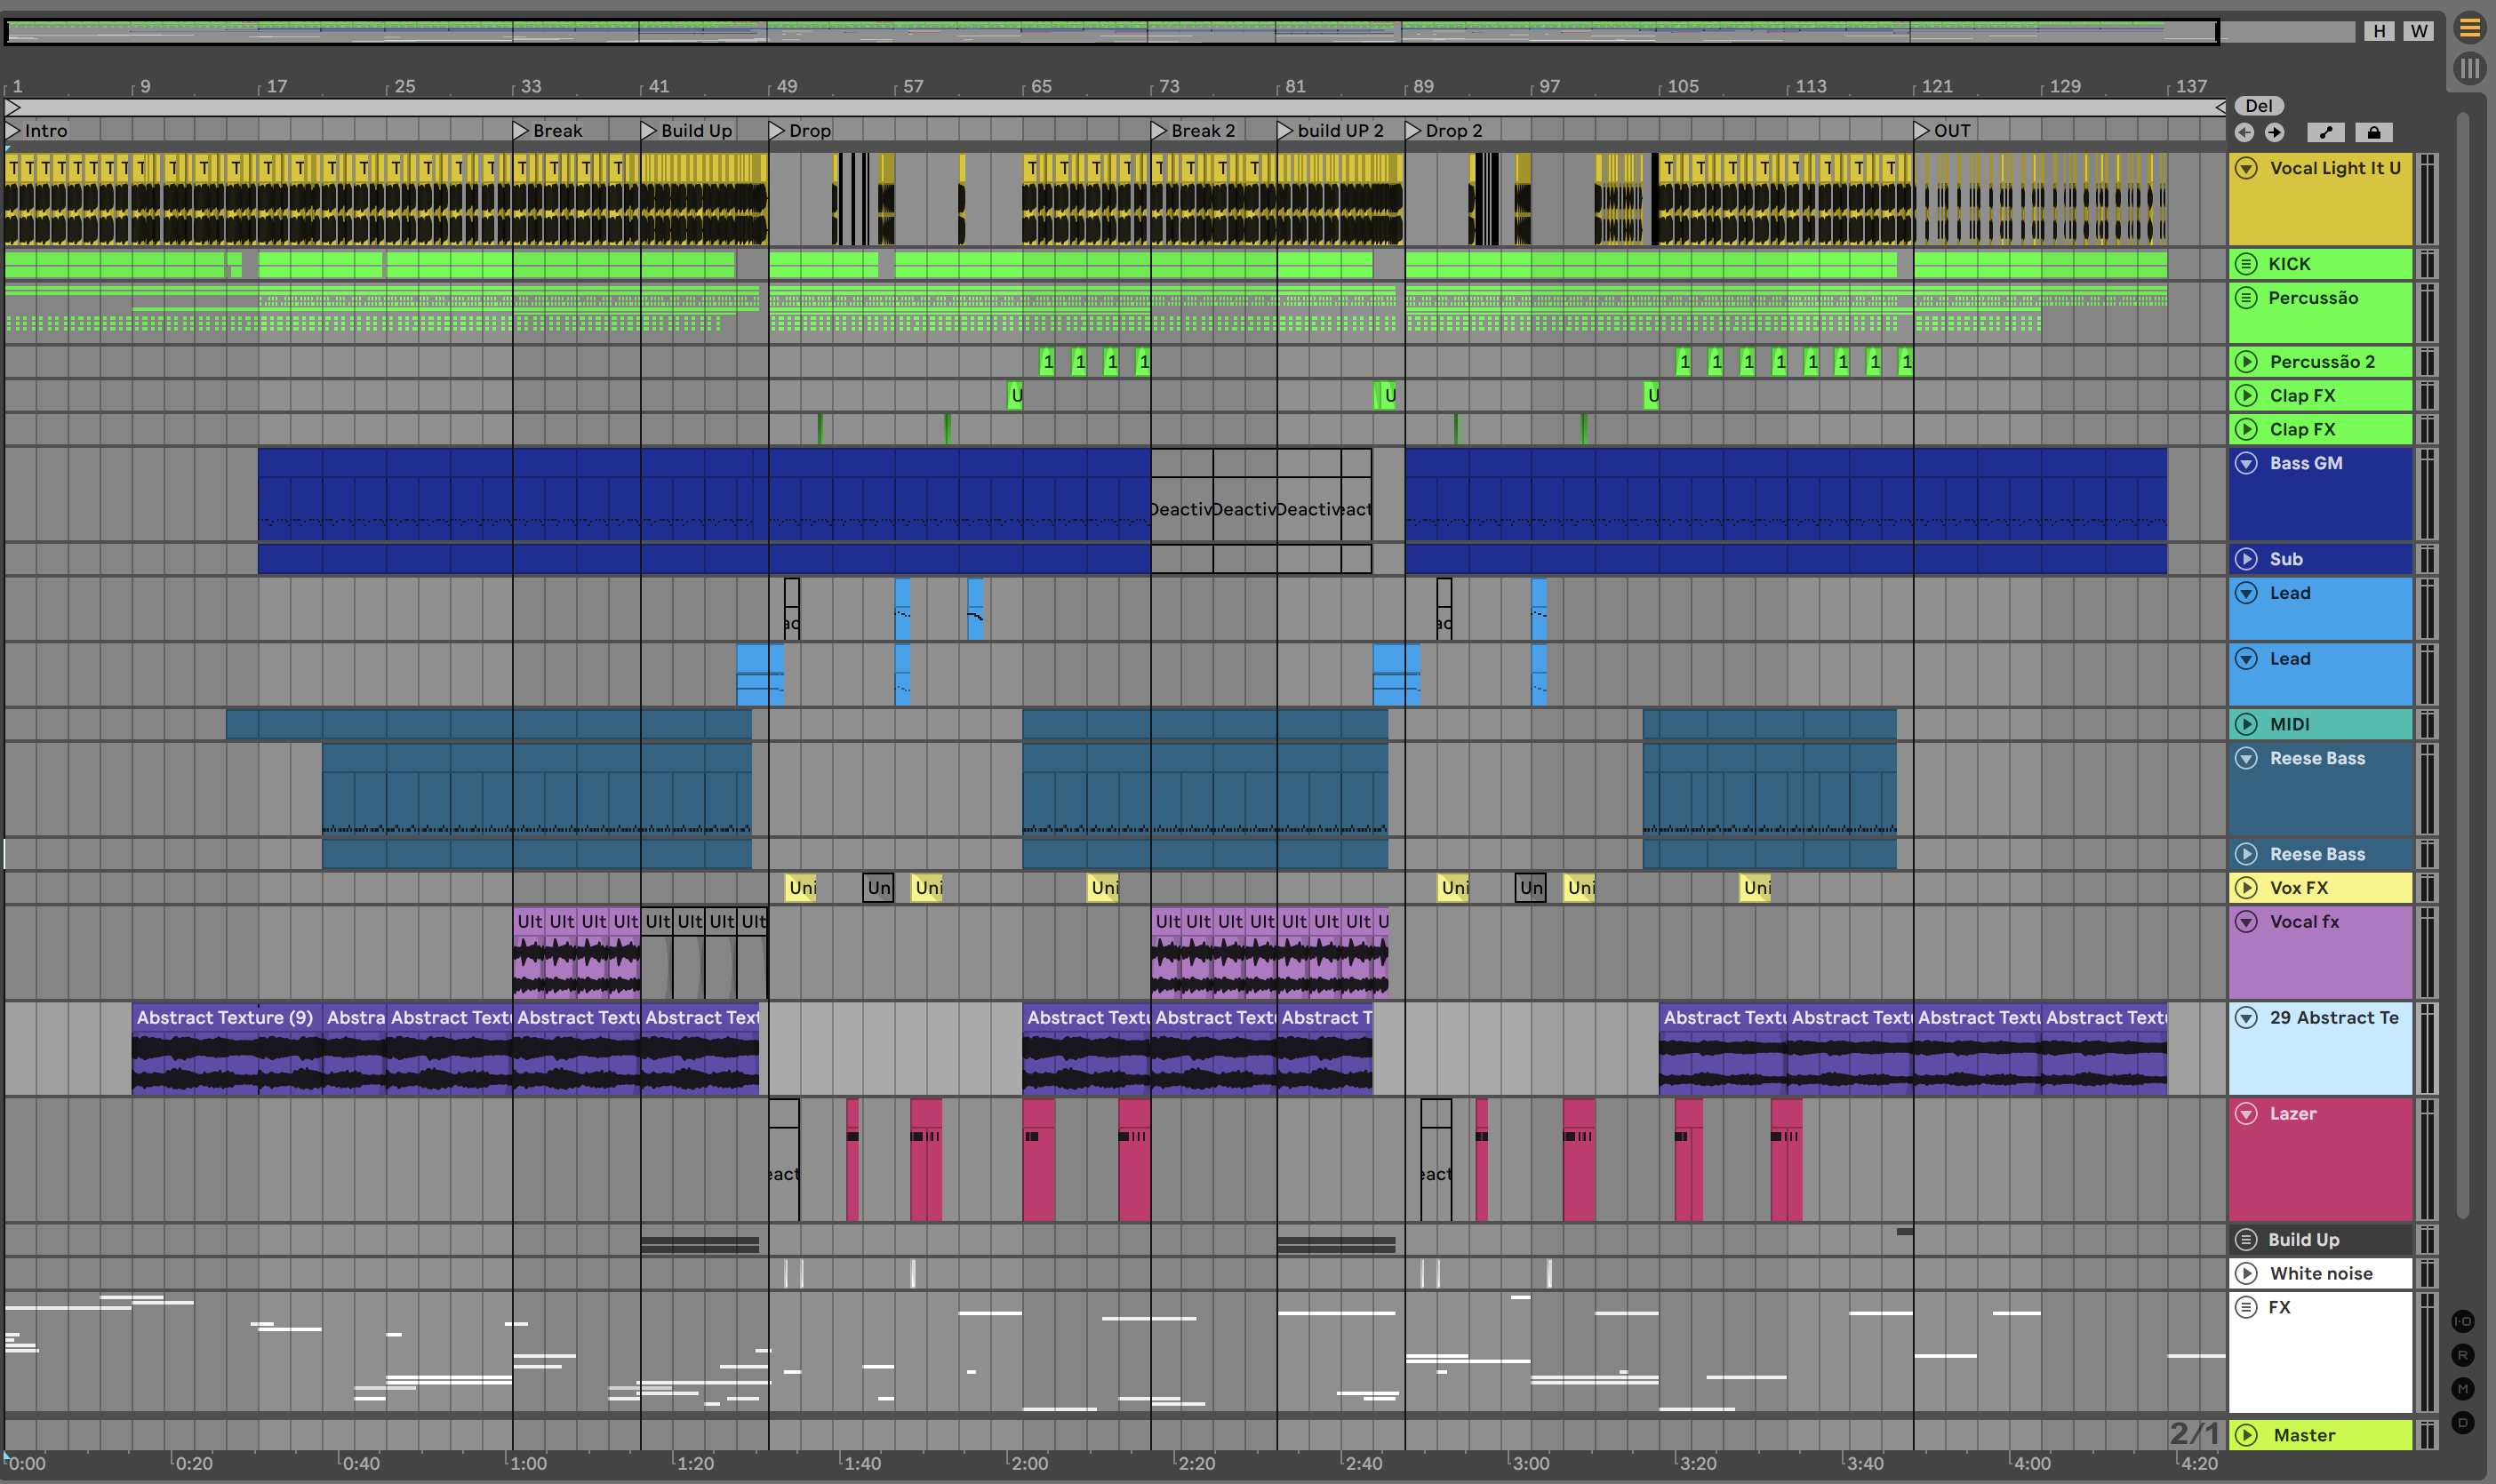Collapse the Vocal Light It U track
This screenshot has height=1484, width=2496.
(x=2246, y=168)
